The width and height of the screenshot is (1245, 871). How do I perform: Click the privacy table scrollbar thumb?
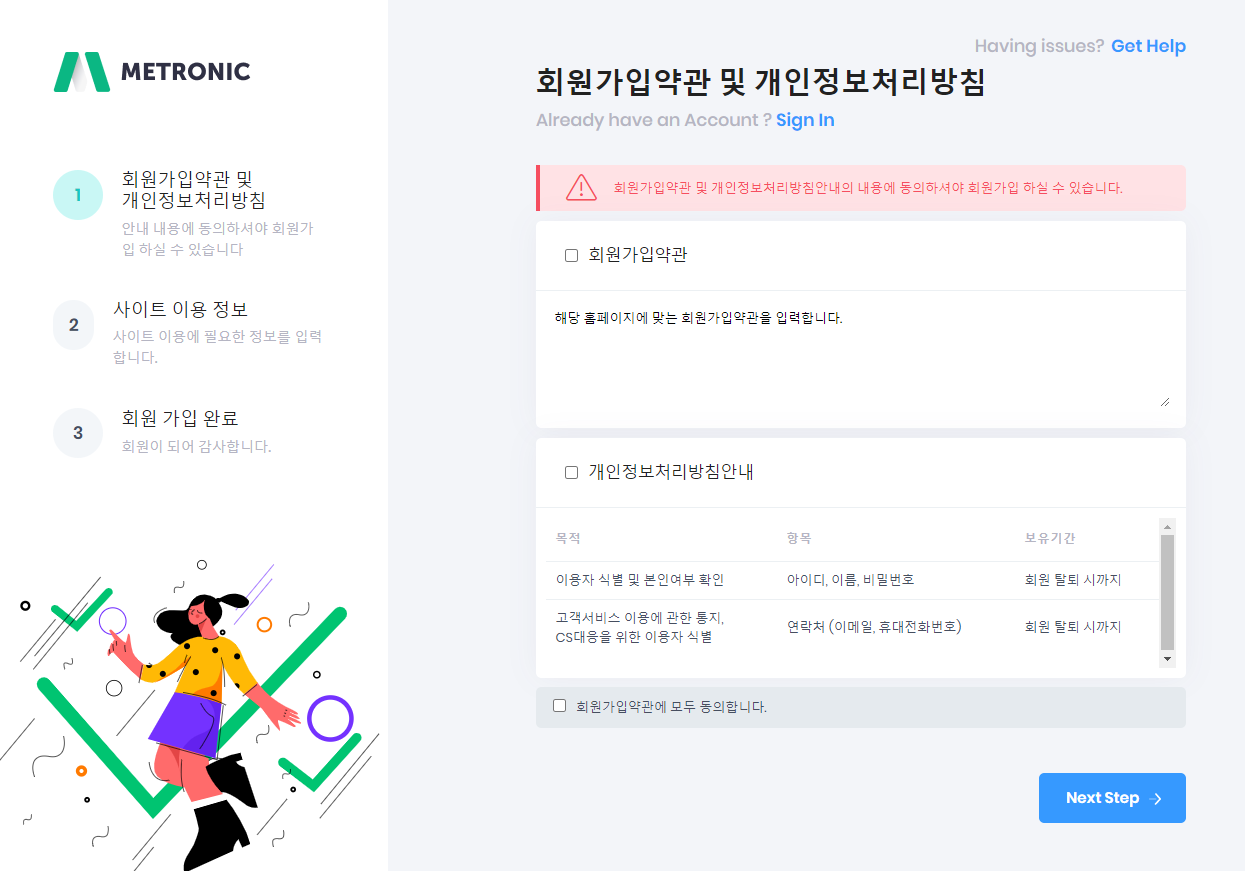pos(1167,592)
